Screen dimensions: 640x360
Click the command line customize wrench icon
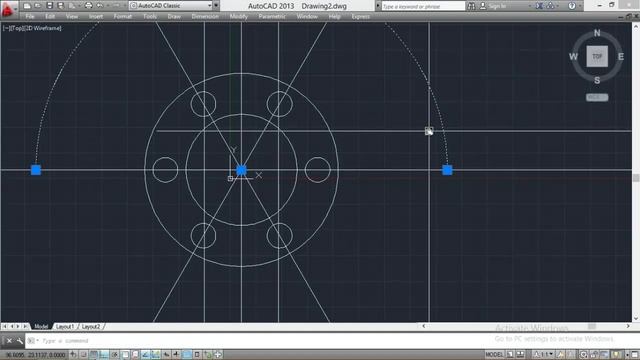[x=19, y=340]
